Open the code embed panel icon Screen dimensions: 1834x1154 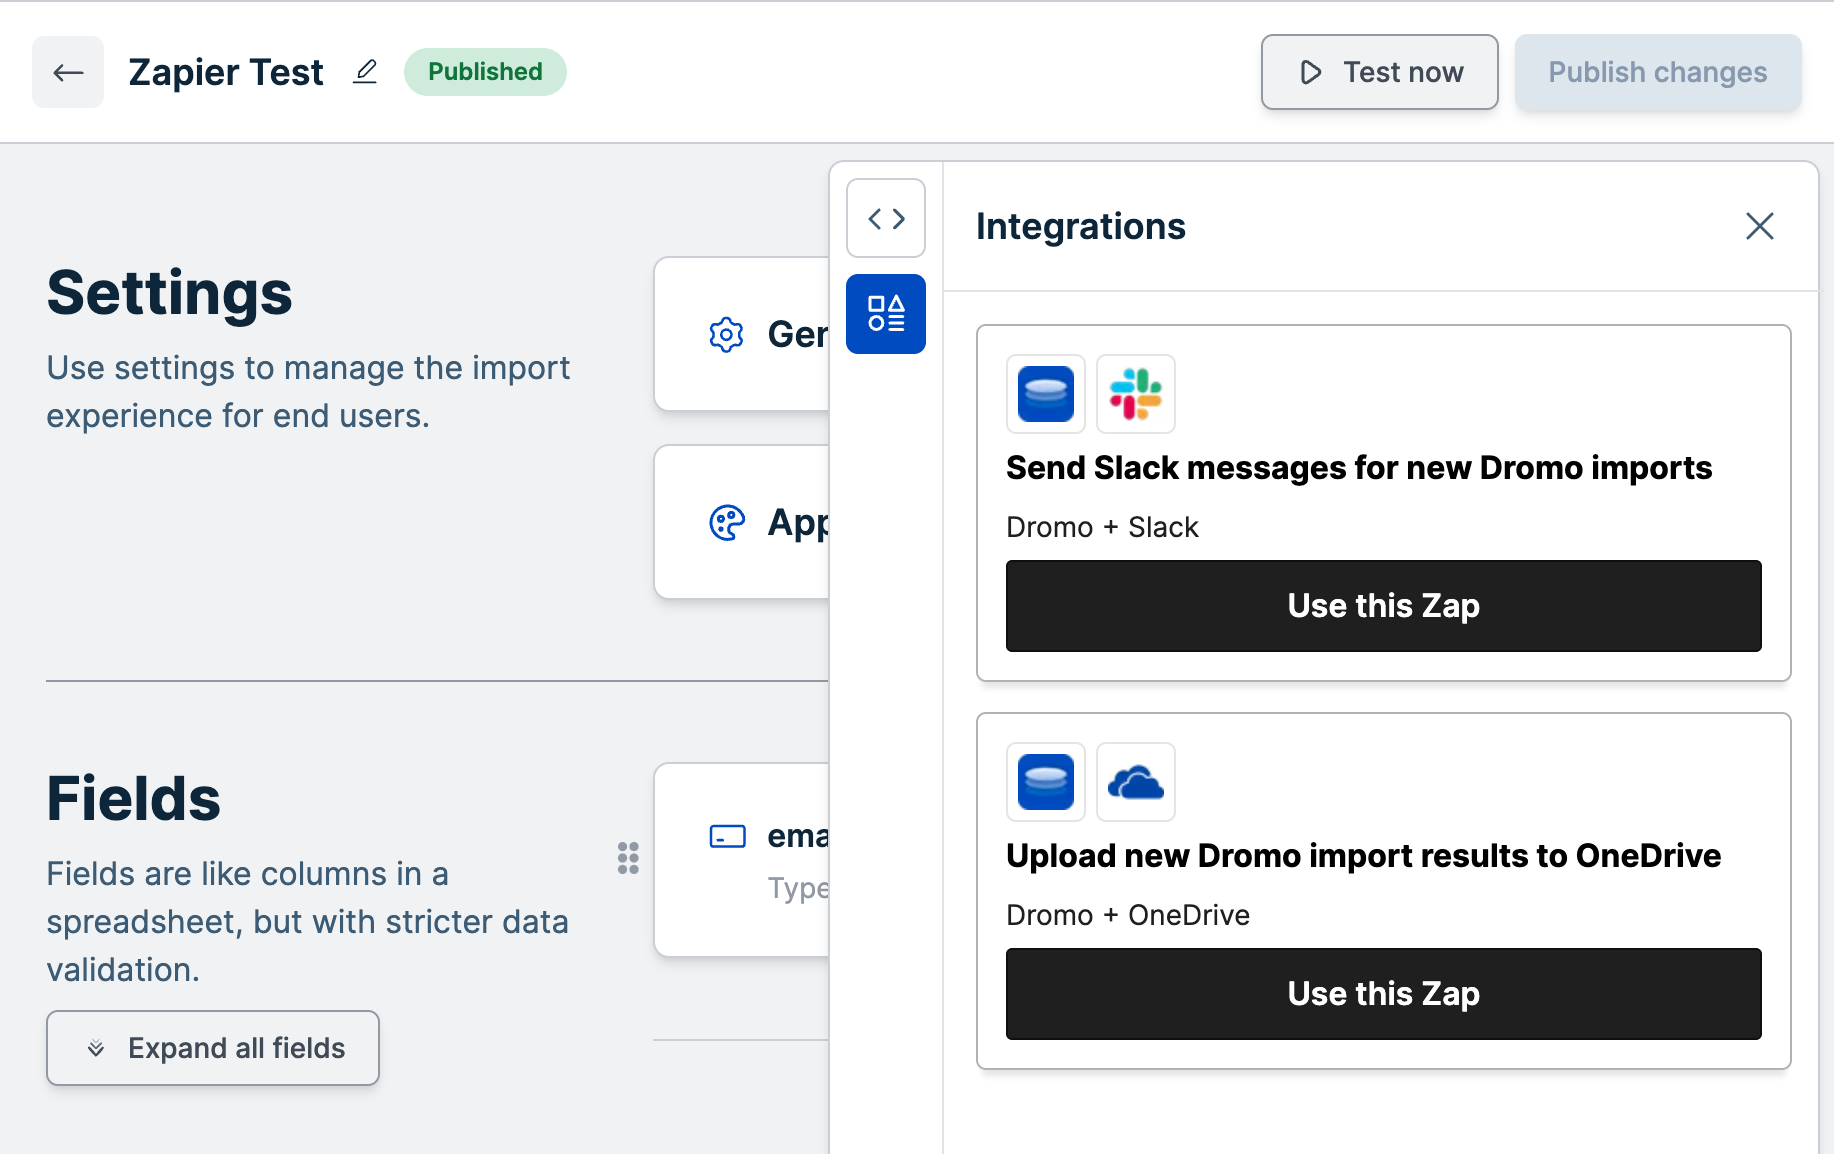(886, 218)
